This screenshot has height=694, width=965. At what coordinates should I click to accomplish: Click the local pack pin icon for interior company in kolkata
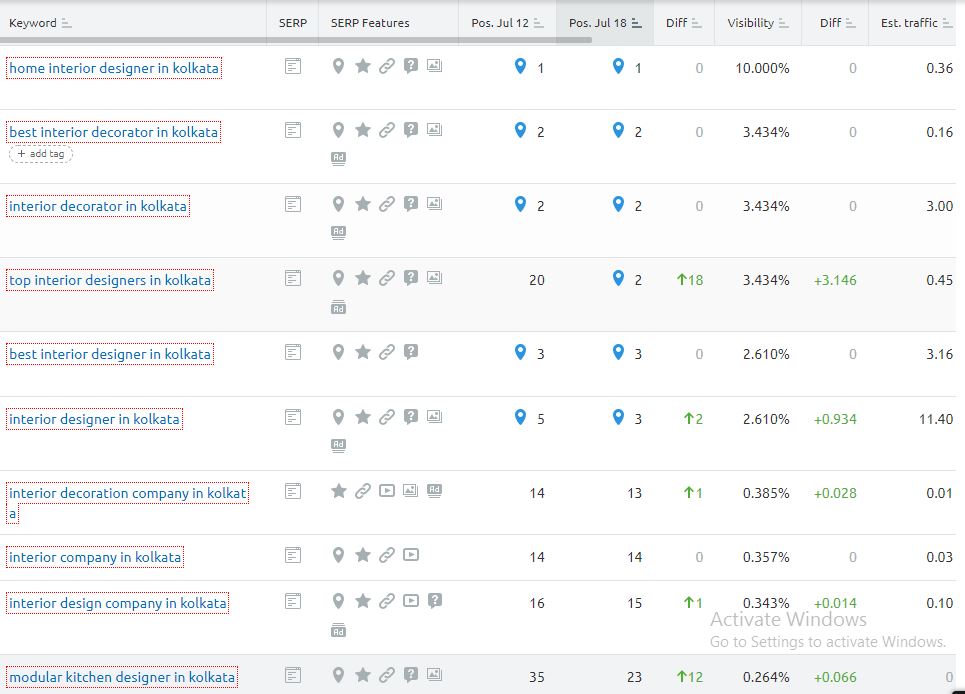coord(338,555)
